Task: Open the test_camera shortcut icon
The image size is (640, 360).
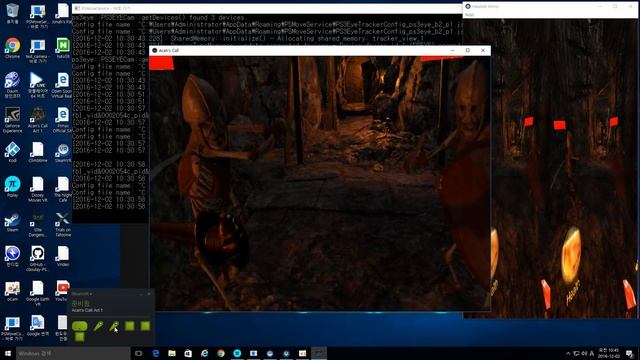Action: pyautogui.click(x=38, y=51)
